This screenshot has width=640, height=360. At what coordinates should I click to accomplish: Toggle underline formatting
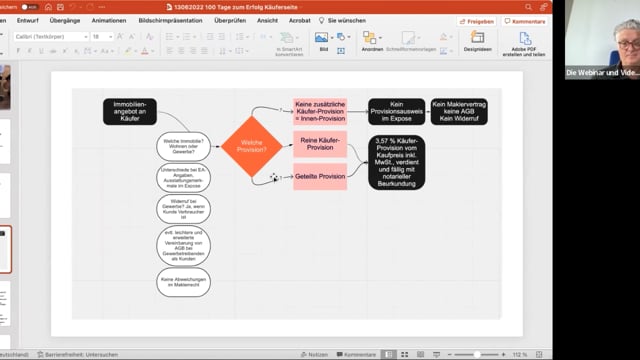(x=41, y=51)
